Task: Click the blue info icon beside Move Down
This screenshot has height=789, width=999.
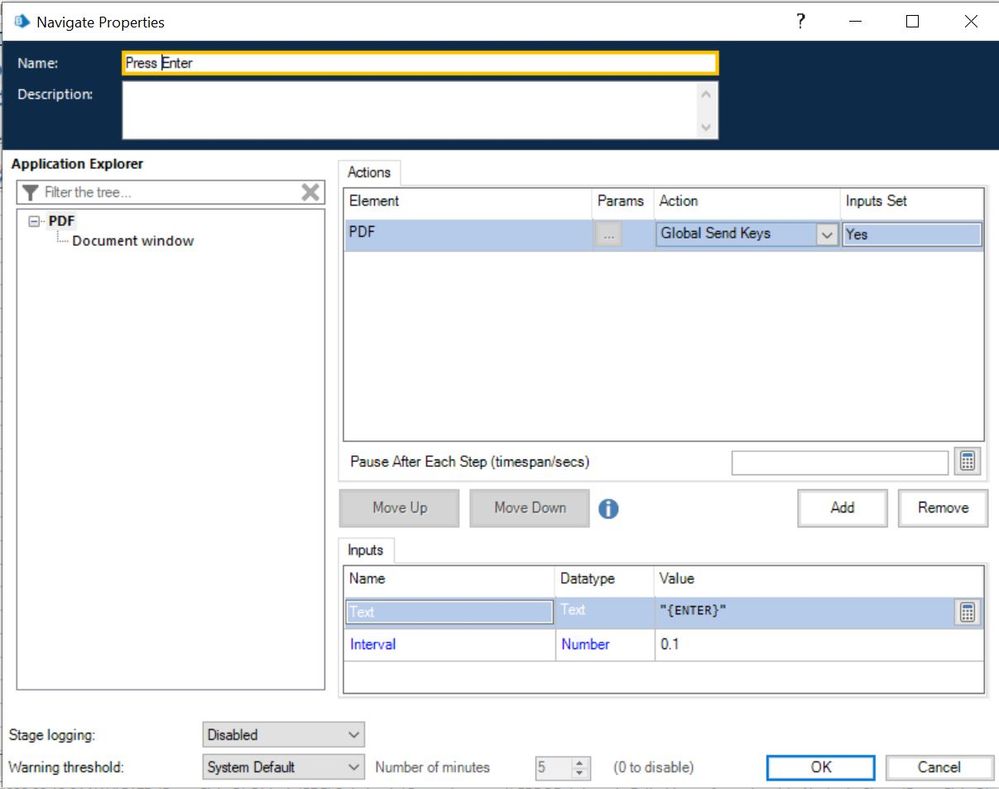Action: (608, 508)
